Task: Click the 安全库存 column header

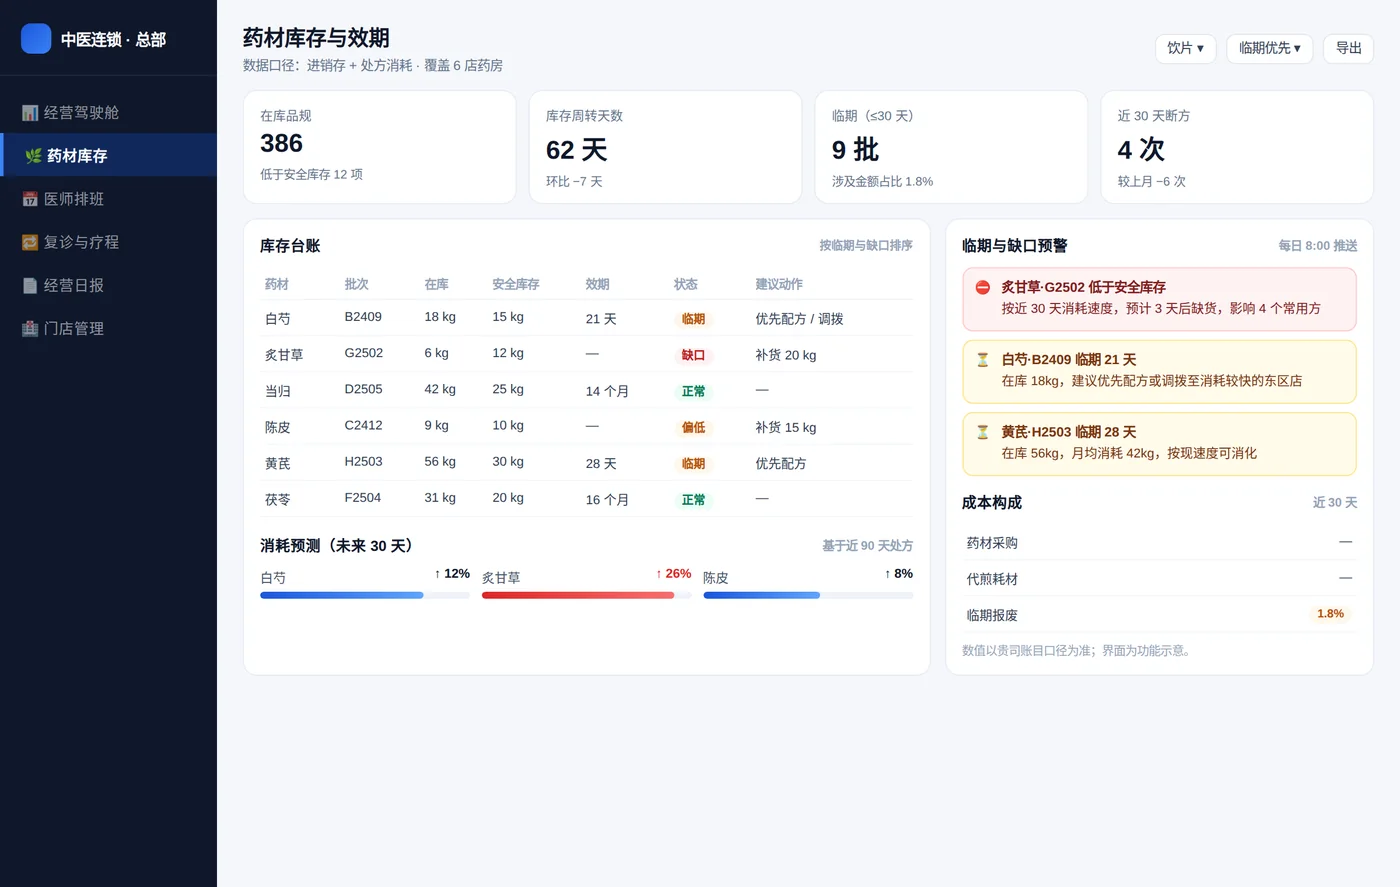Action: coord(516,284)
